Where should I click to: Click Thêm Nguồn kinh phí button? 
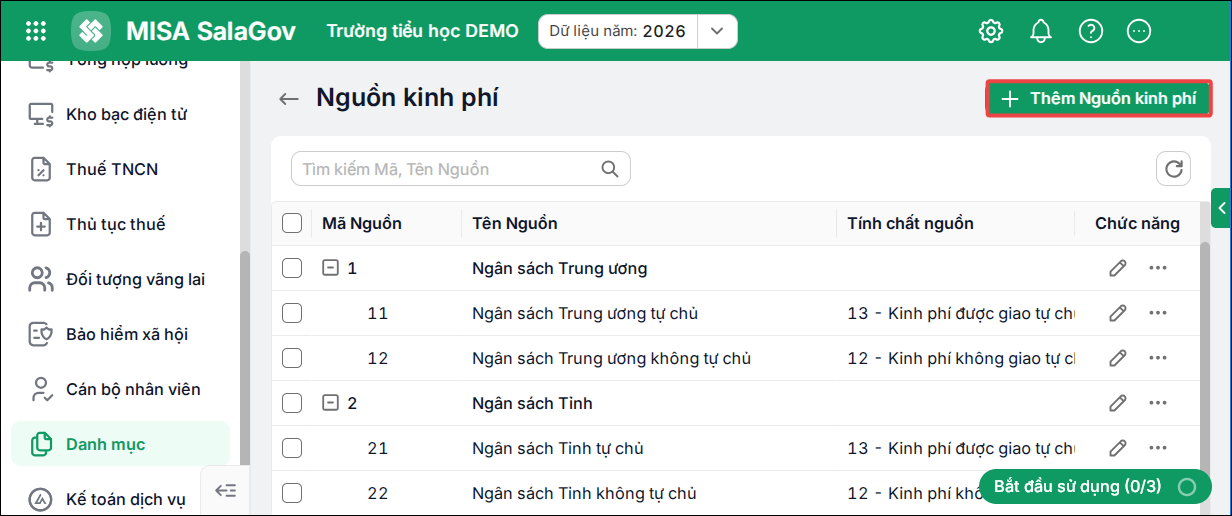1098,98
